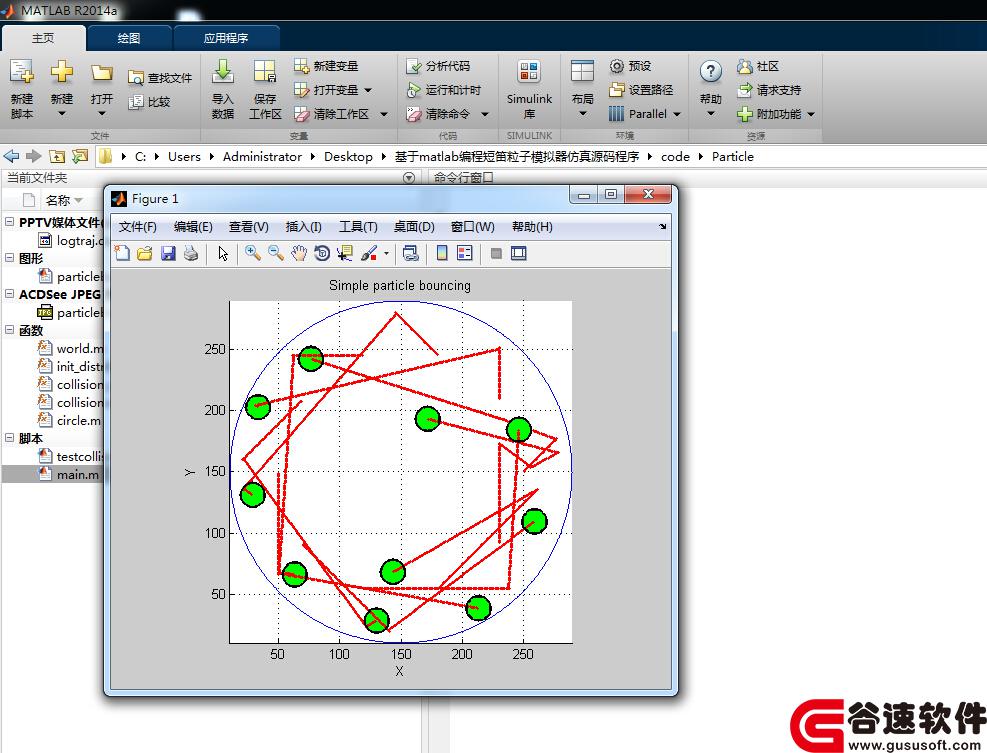The image size is (987, 753).
Task: Click the Insert Legend icon
Action: (465, 253)
